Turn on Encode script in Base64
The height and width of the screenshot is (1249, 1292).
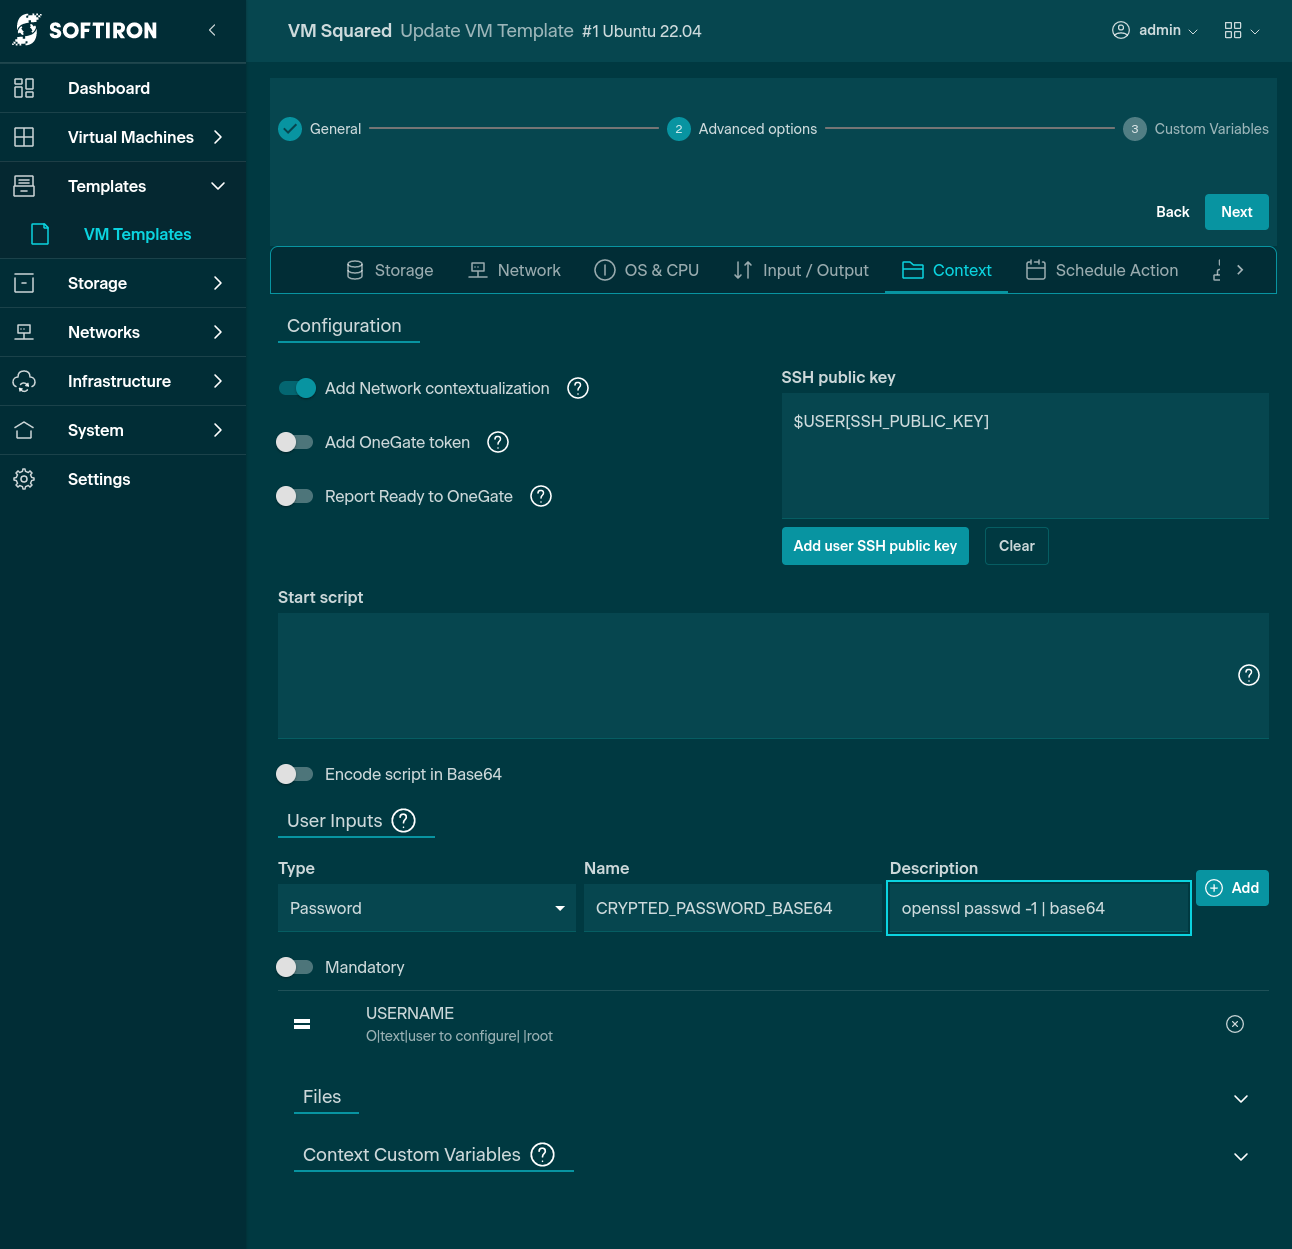click(x=295, y=774)
